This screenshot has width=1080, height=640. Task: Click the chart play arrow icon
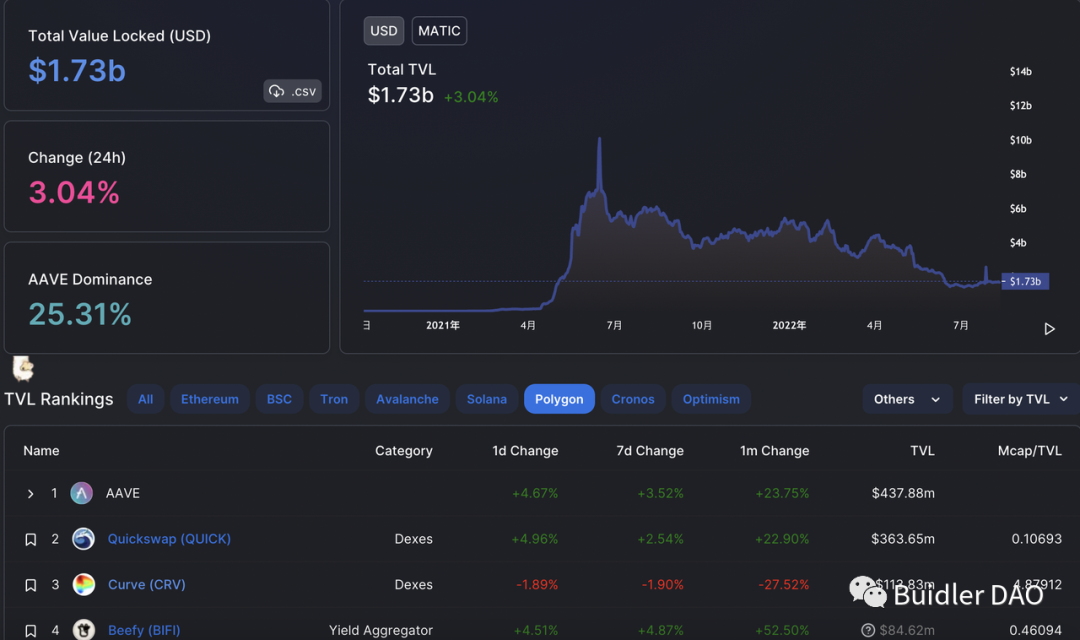point(1049,329)
